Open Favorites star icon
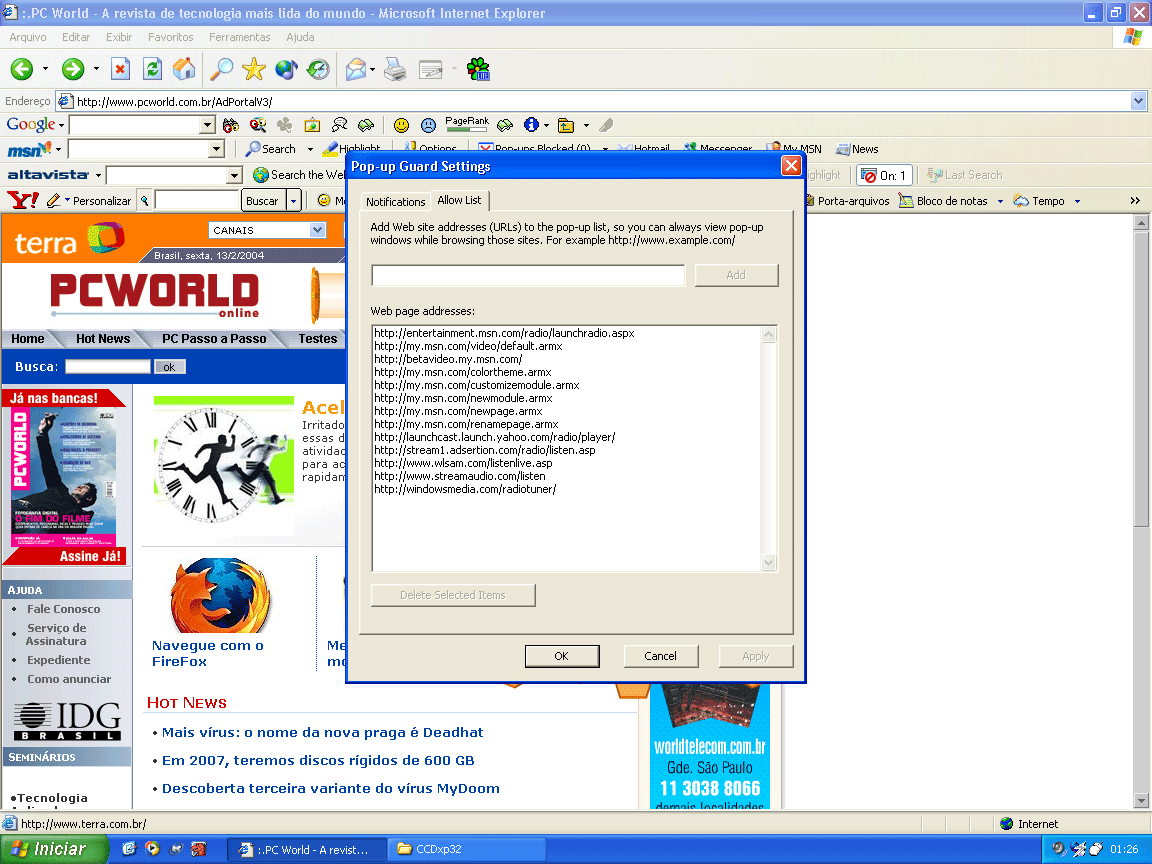The height and width of the screenshot is (864, 1152). point(253,69)
